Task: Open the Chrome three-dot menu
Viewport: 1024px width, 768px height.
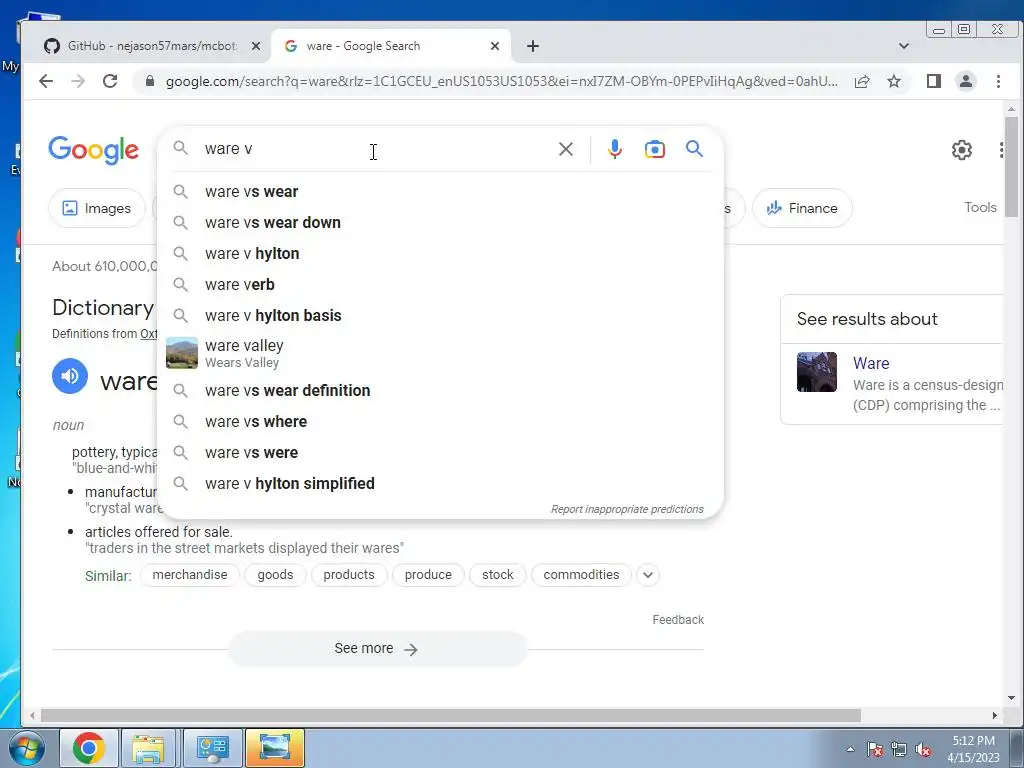Action: [x=998, y=81]
